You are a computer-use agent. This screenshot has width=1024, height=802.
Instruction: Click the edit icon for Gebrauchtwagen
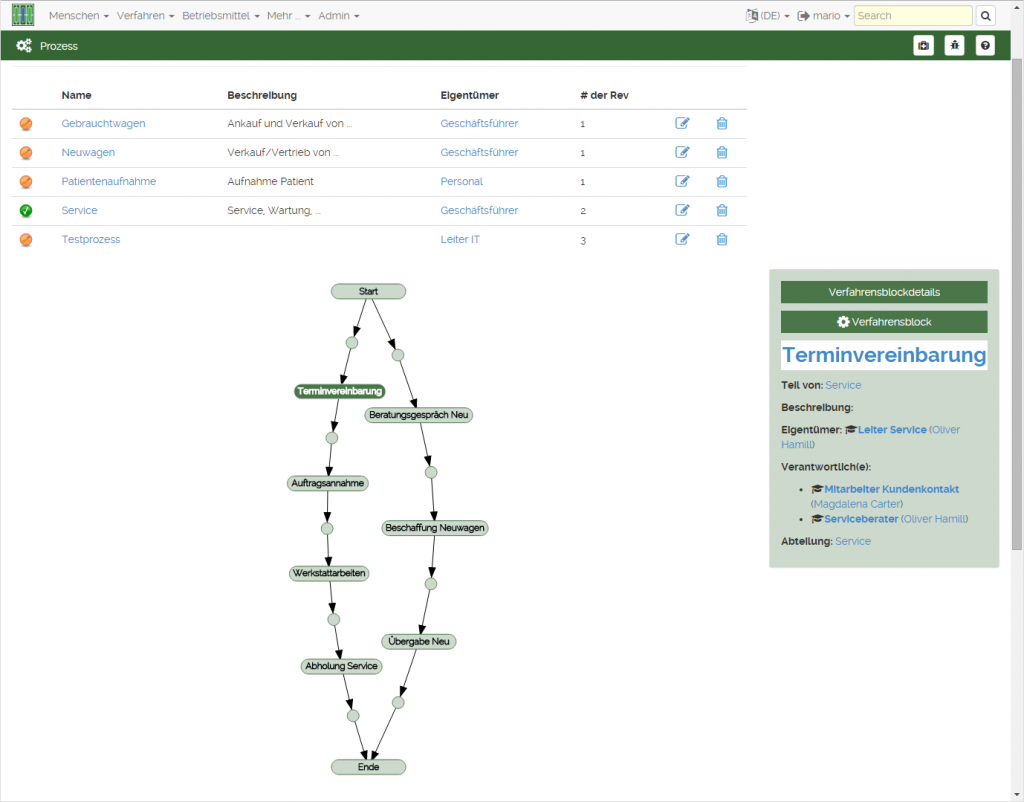[682, 123]
